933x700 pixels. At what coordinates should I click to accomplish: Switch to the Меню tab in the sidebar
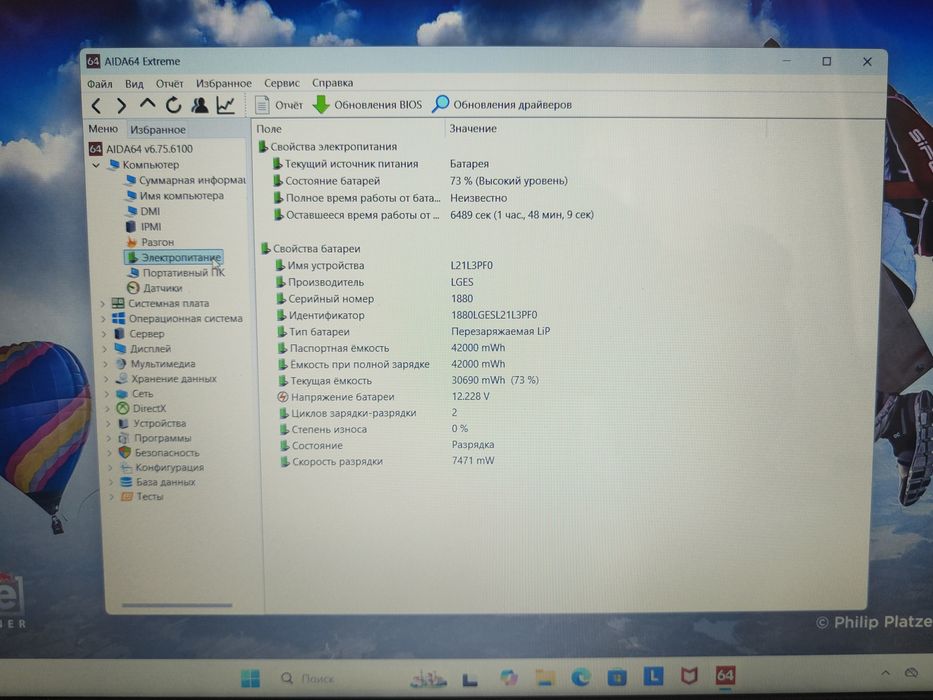(x=103, y=129)
